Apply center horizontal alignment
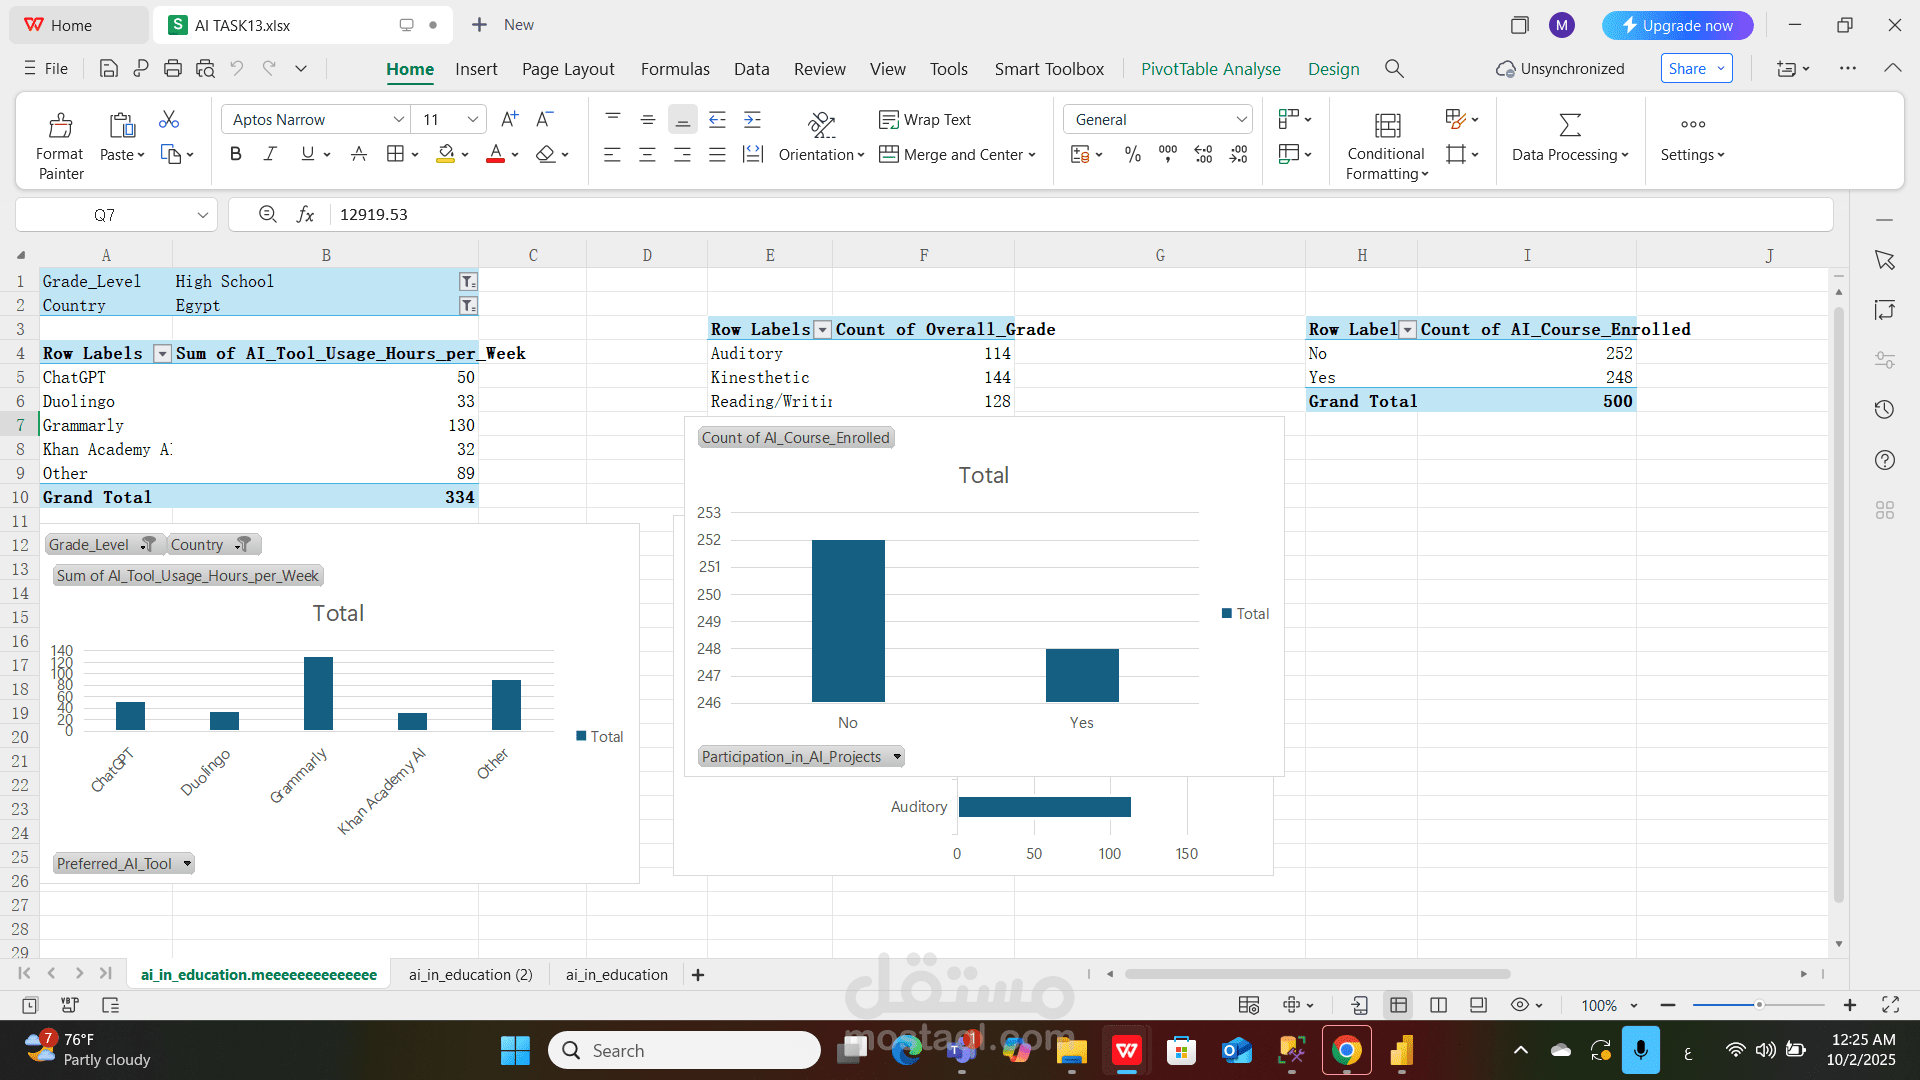1920x1080 pixels. 648,154
